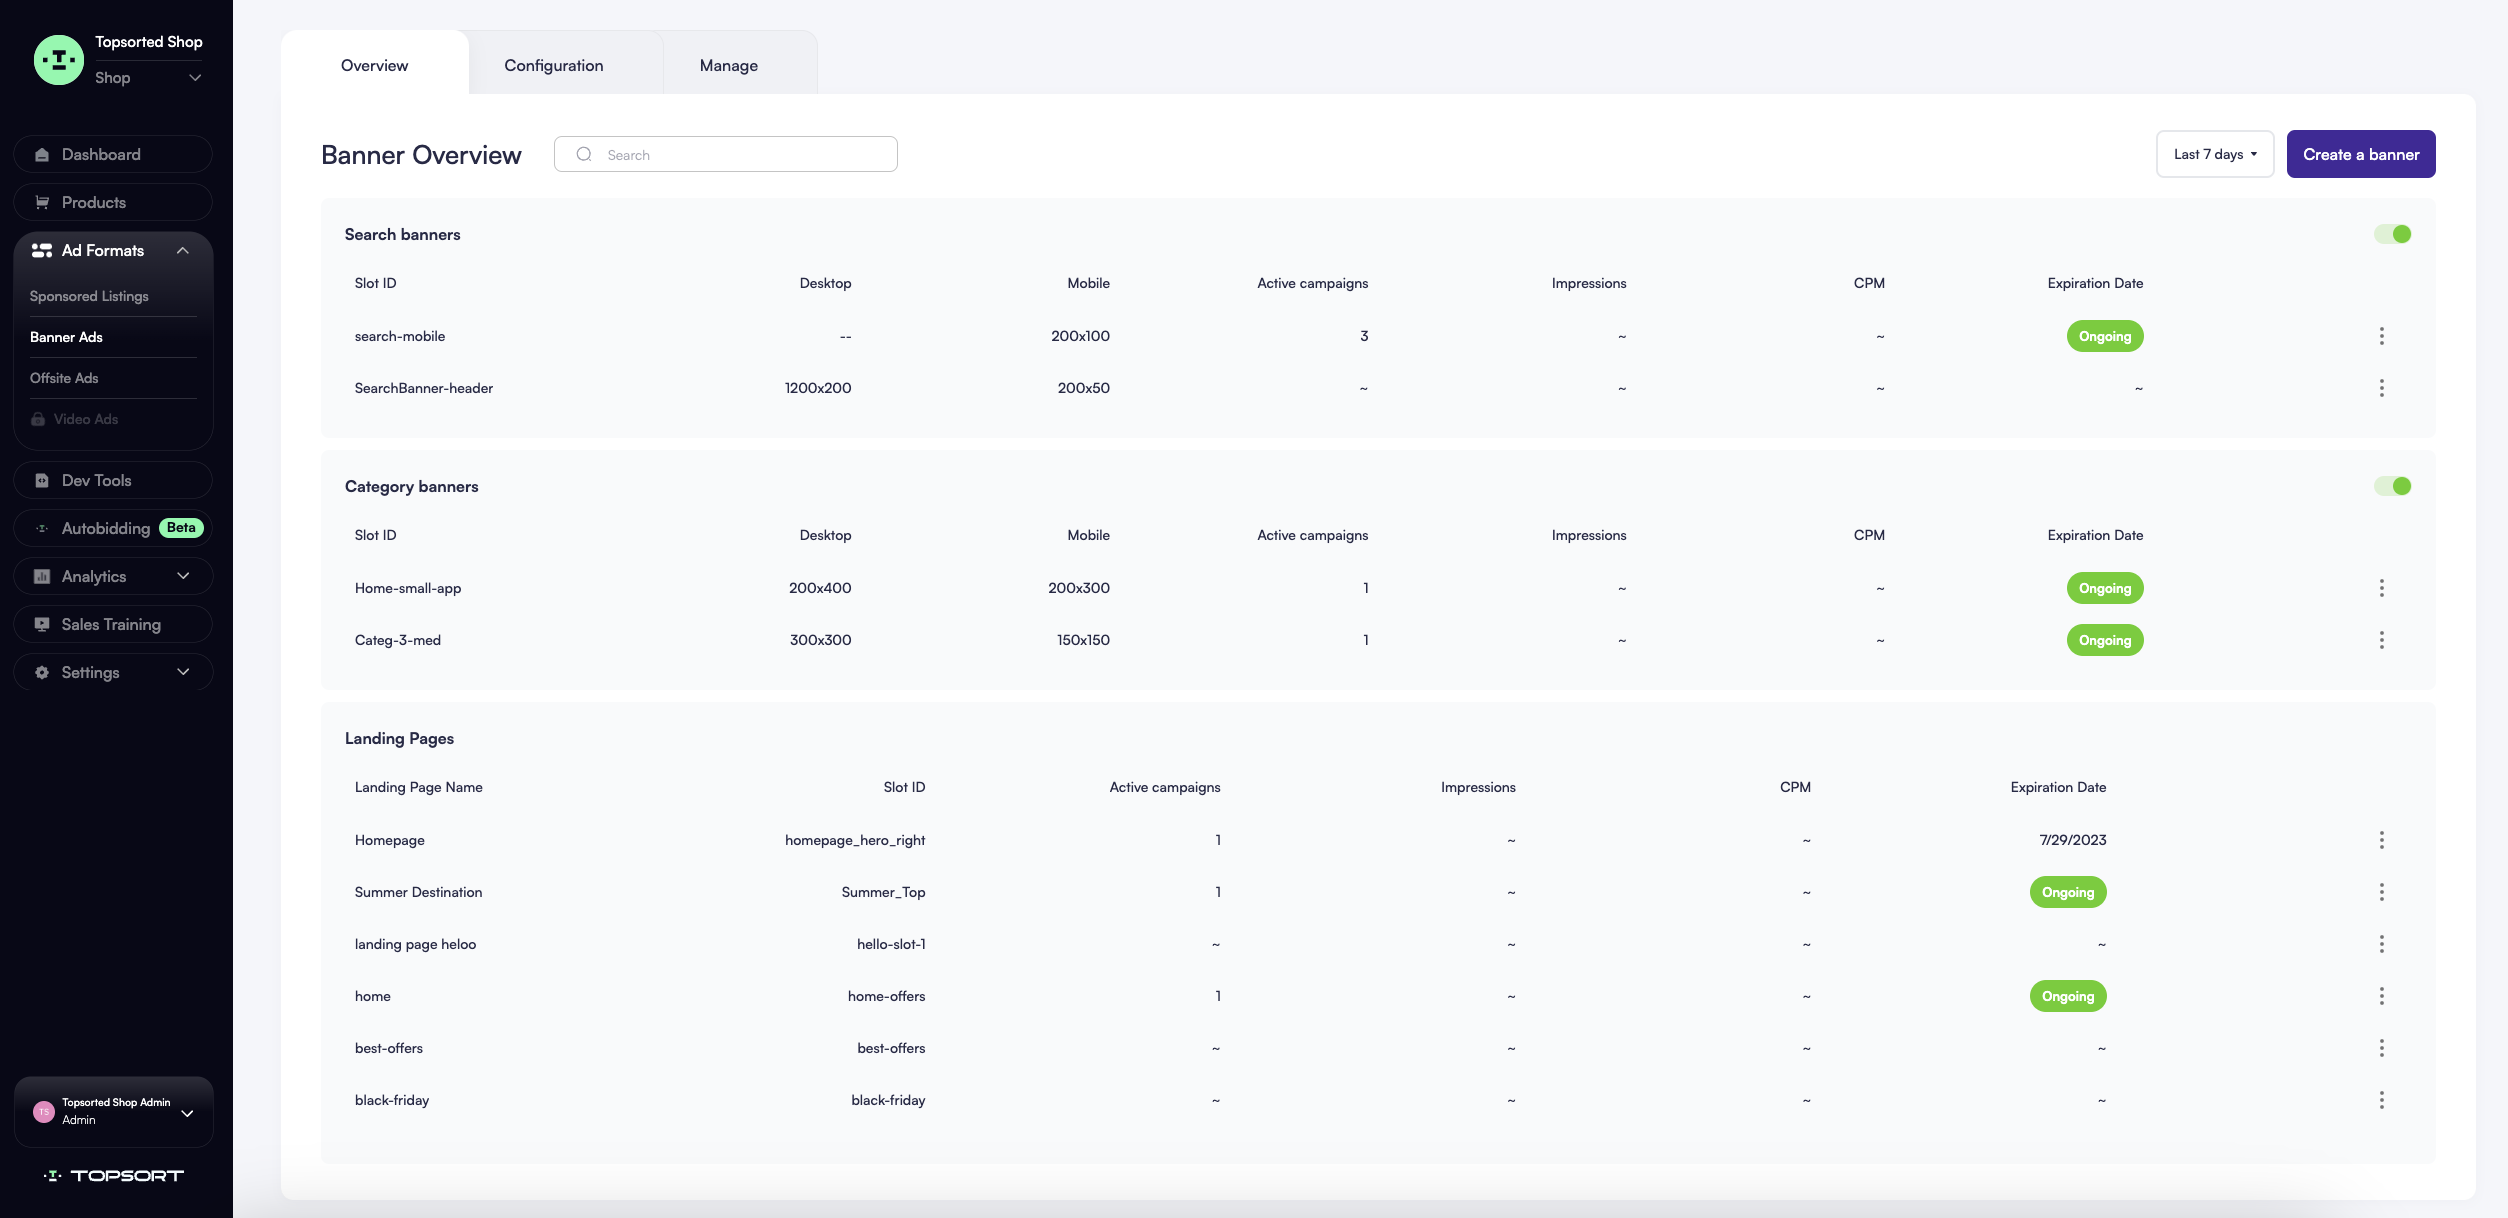This screenshot has width=2508, height=1218.
Task: Click the Ad Formats icon
Action: click(x=42, y=250)
